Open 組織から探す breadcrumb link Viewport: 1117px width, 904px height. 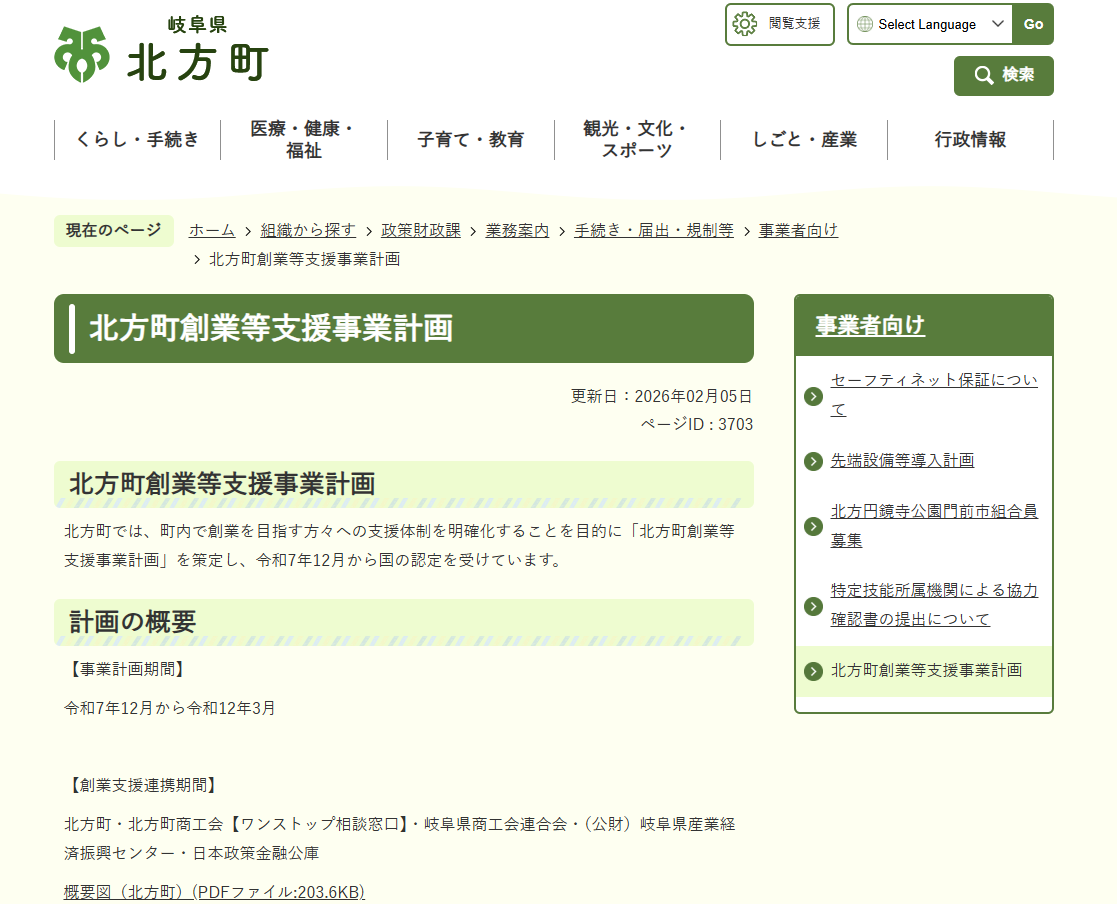point(308,231)
